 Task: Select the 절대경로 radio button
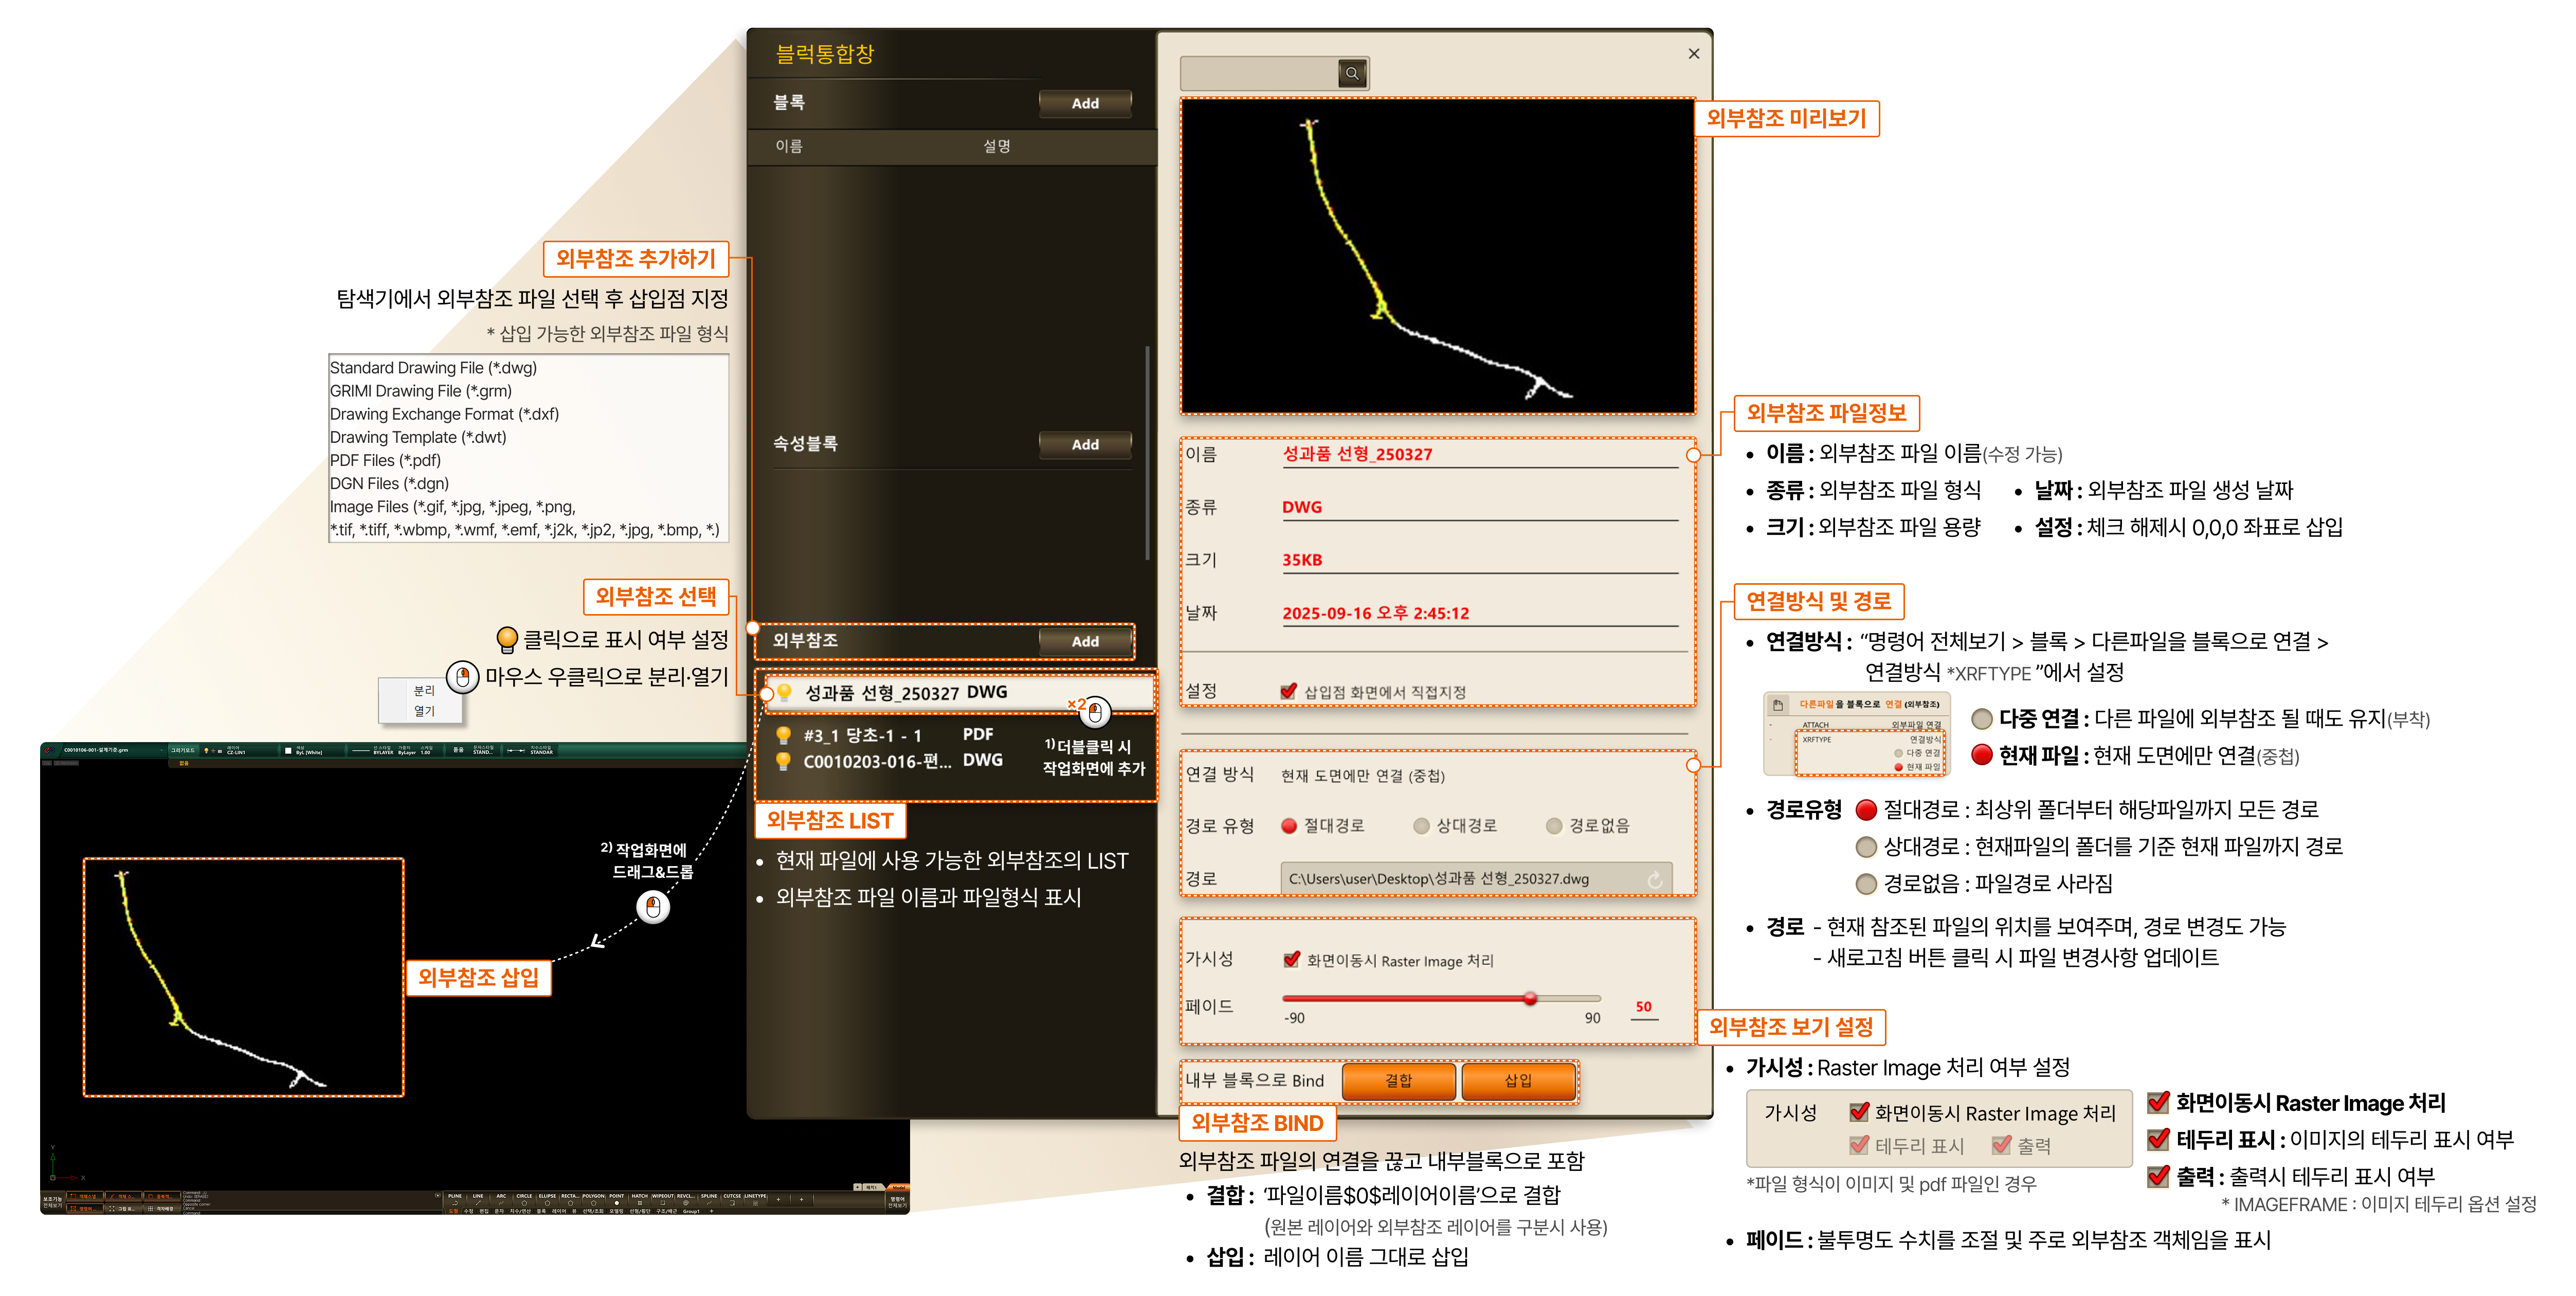[1289, 826]
